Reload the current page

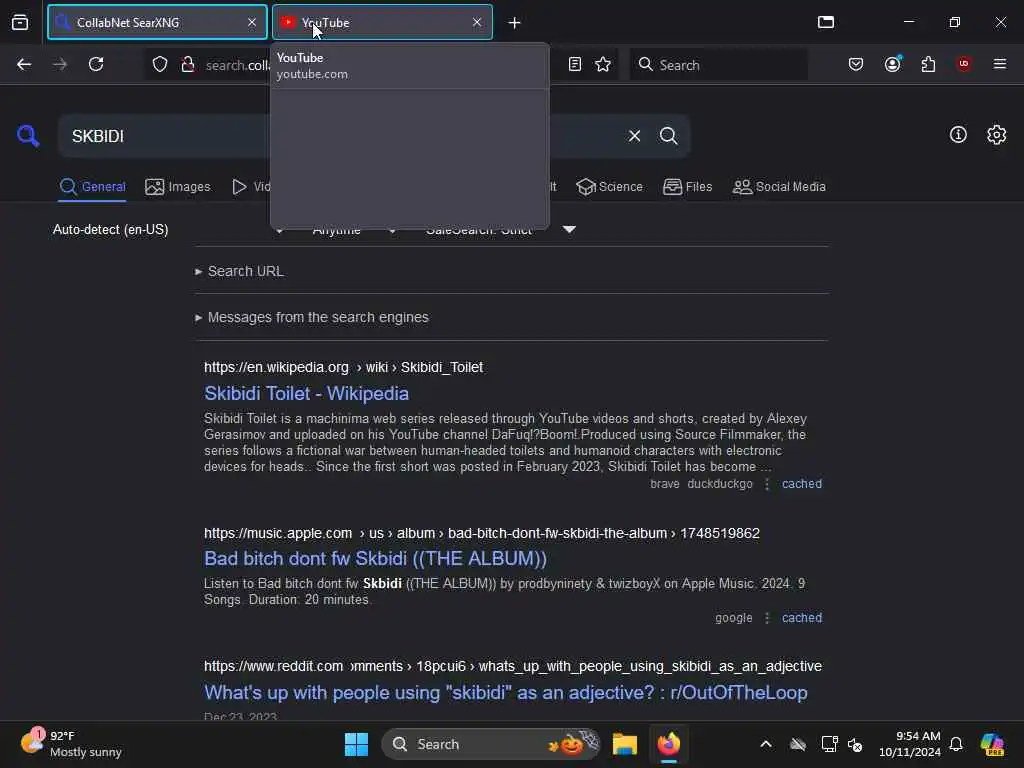point(96,64)
